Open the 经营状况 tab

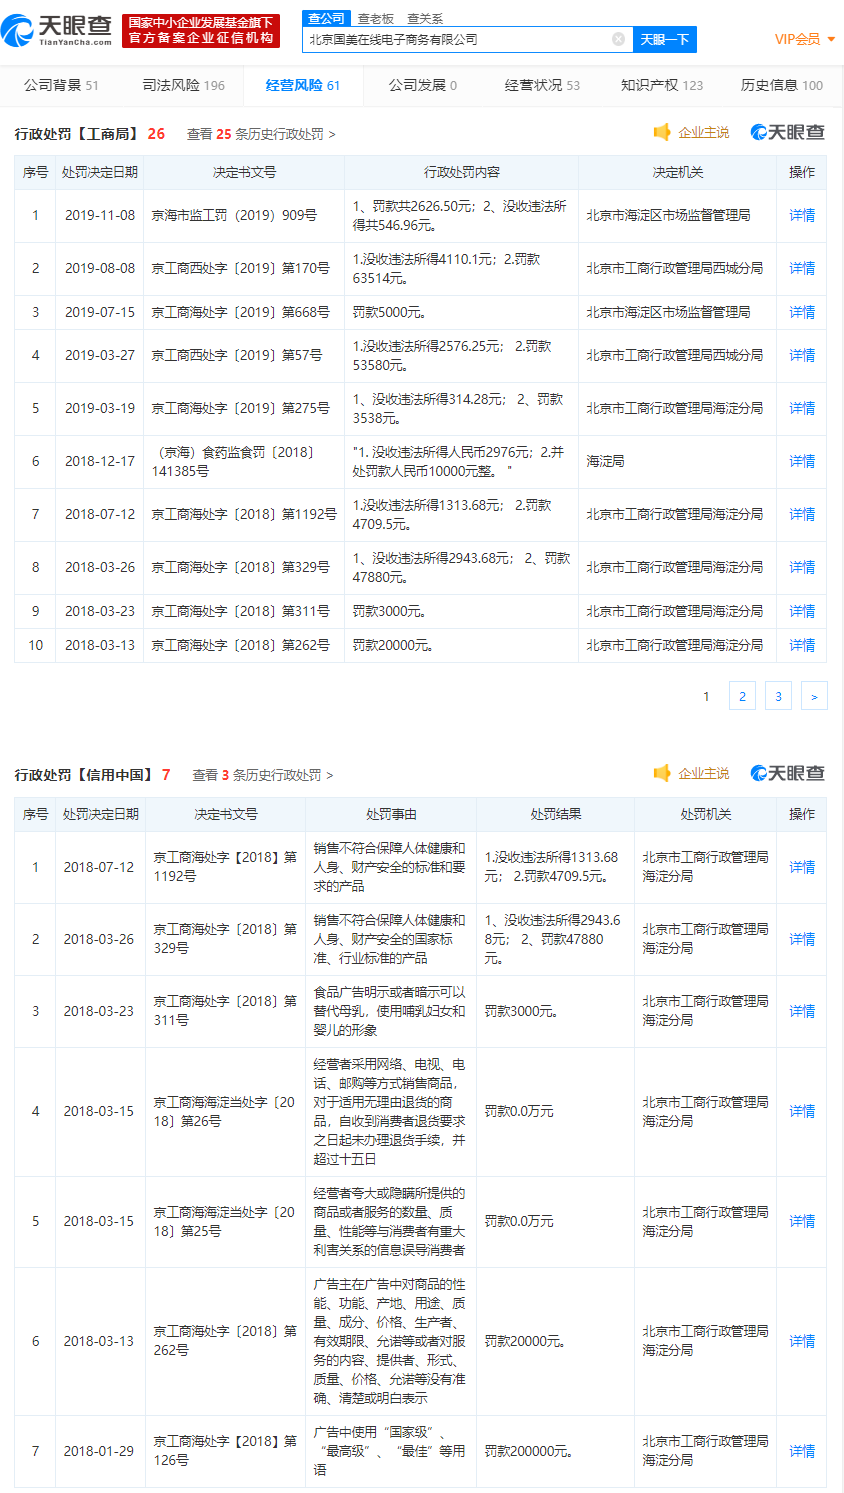click(542, 85)
